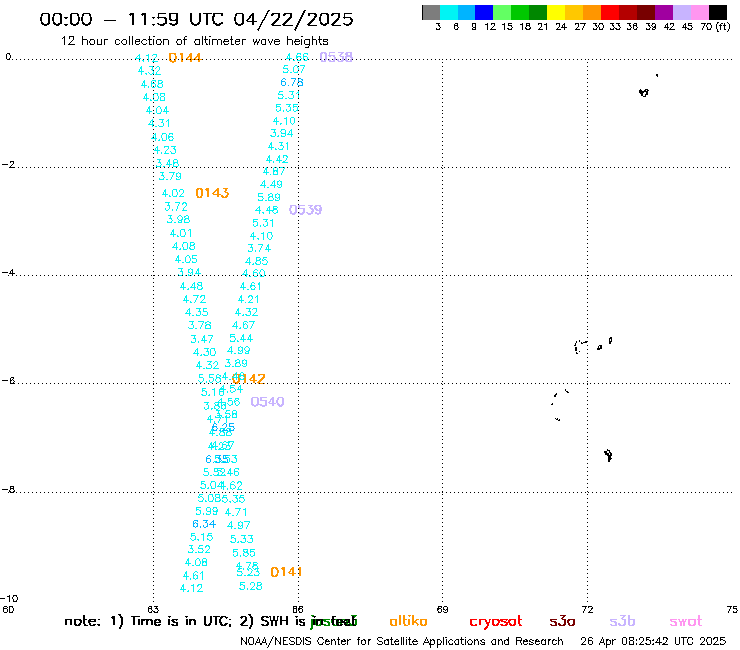Click the lavender 0539 time label
The image size is (740, 650).
(x=305, y=210)
